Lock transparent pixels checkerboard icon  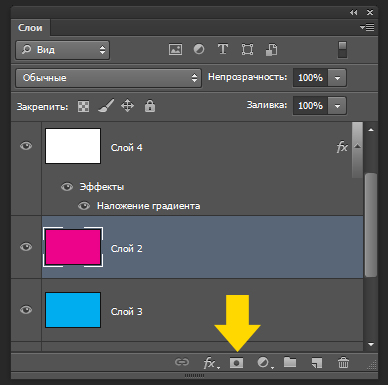coord(83,106)
